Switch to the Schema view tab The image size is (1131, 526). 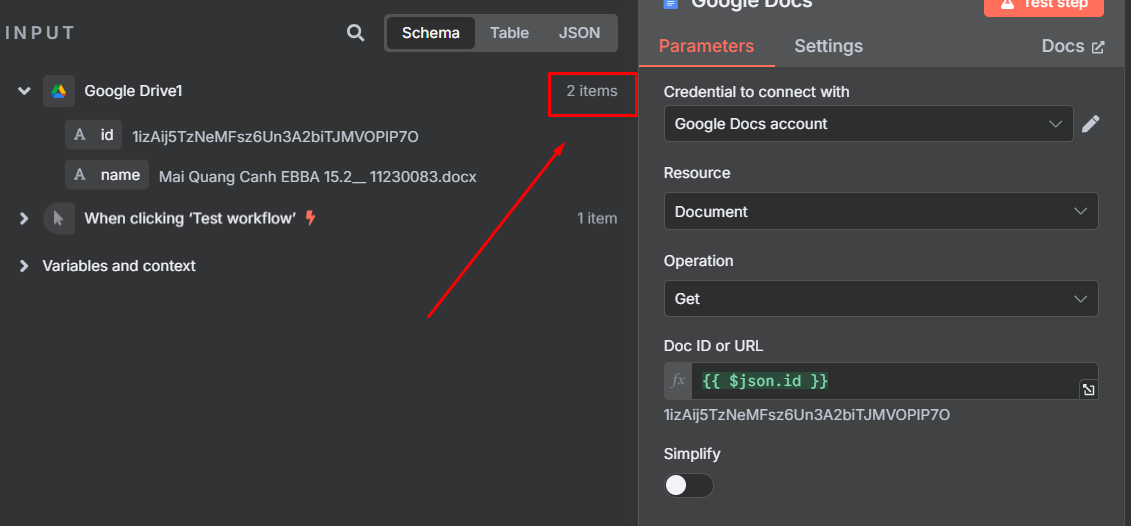(431, 33)
